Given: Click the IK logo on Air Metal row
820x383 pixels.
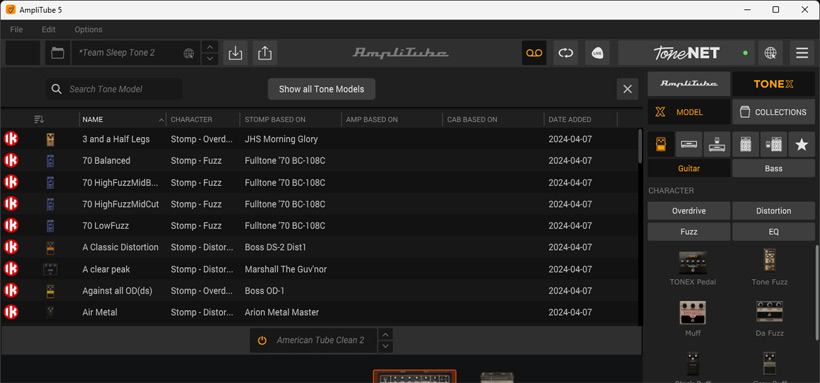Looking at the screenshot, I should tap(11, 312).
